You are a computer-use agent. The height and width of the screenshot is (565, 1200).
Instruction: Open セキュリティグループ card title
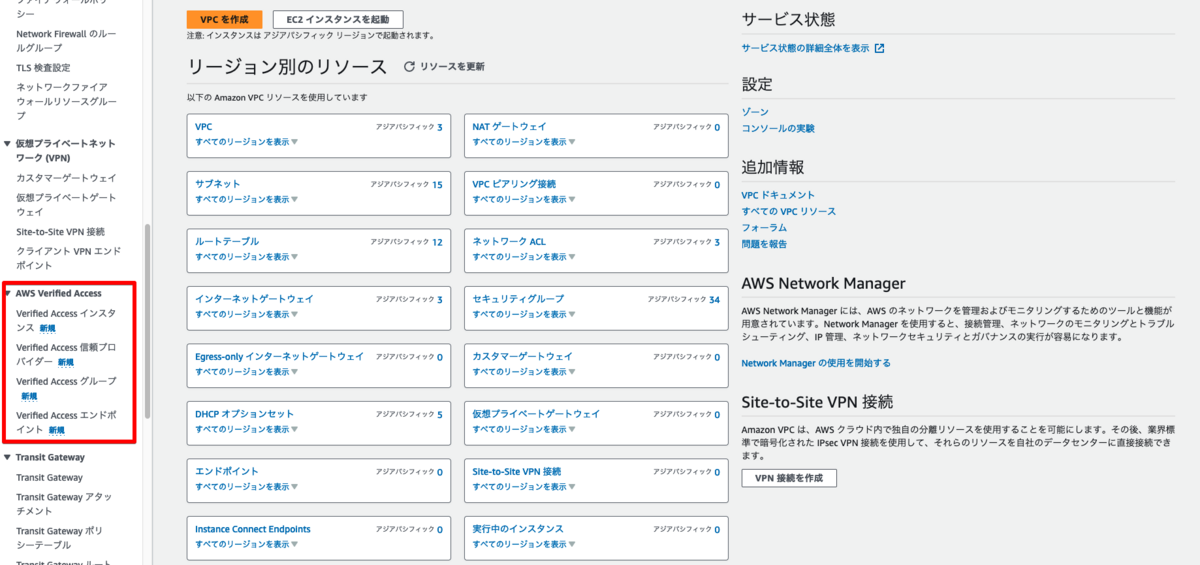click(x=518, y=299)
